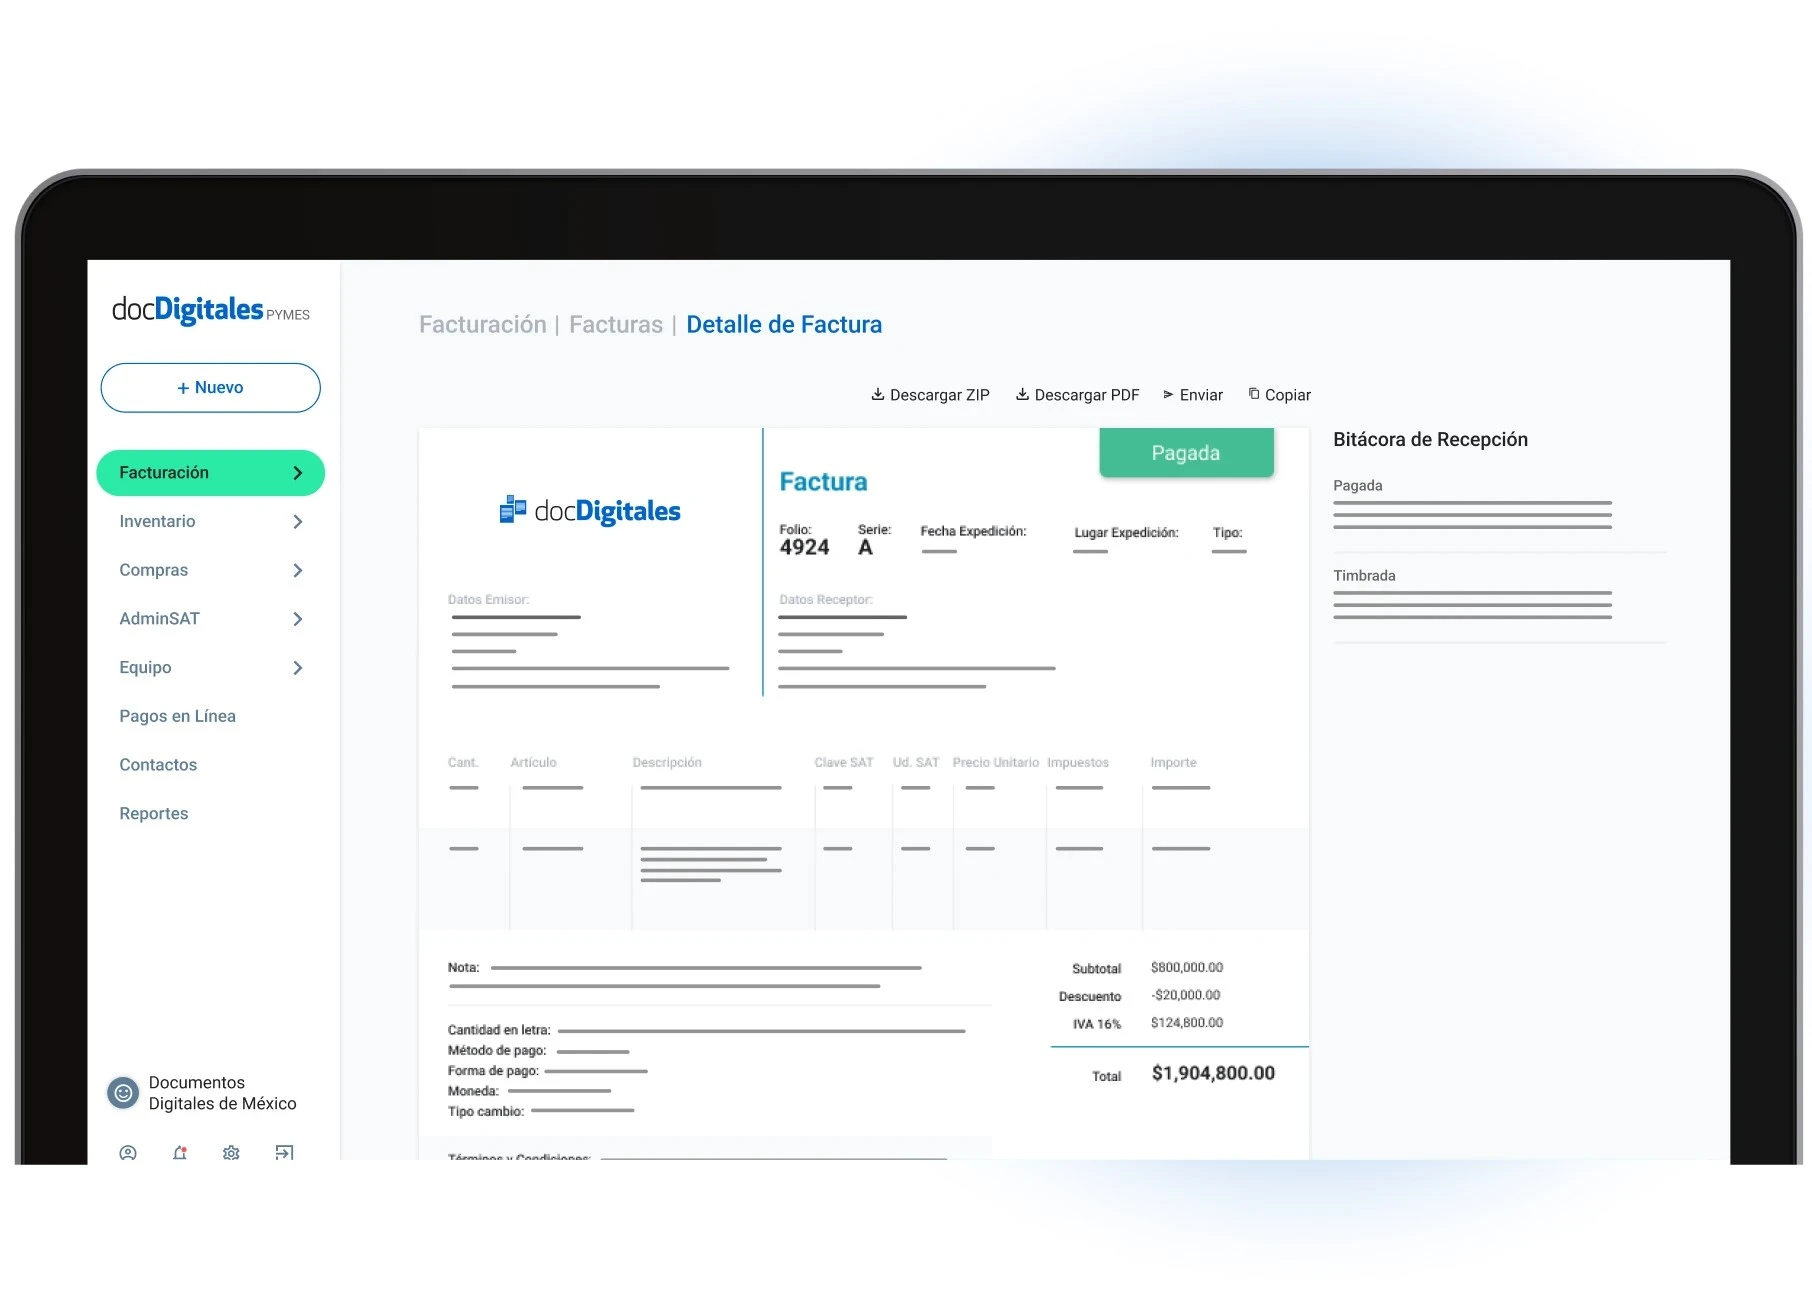
Task: Open settings with the gear icon
Action: 231,1154
